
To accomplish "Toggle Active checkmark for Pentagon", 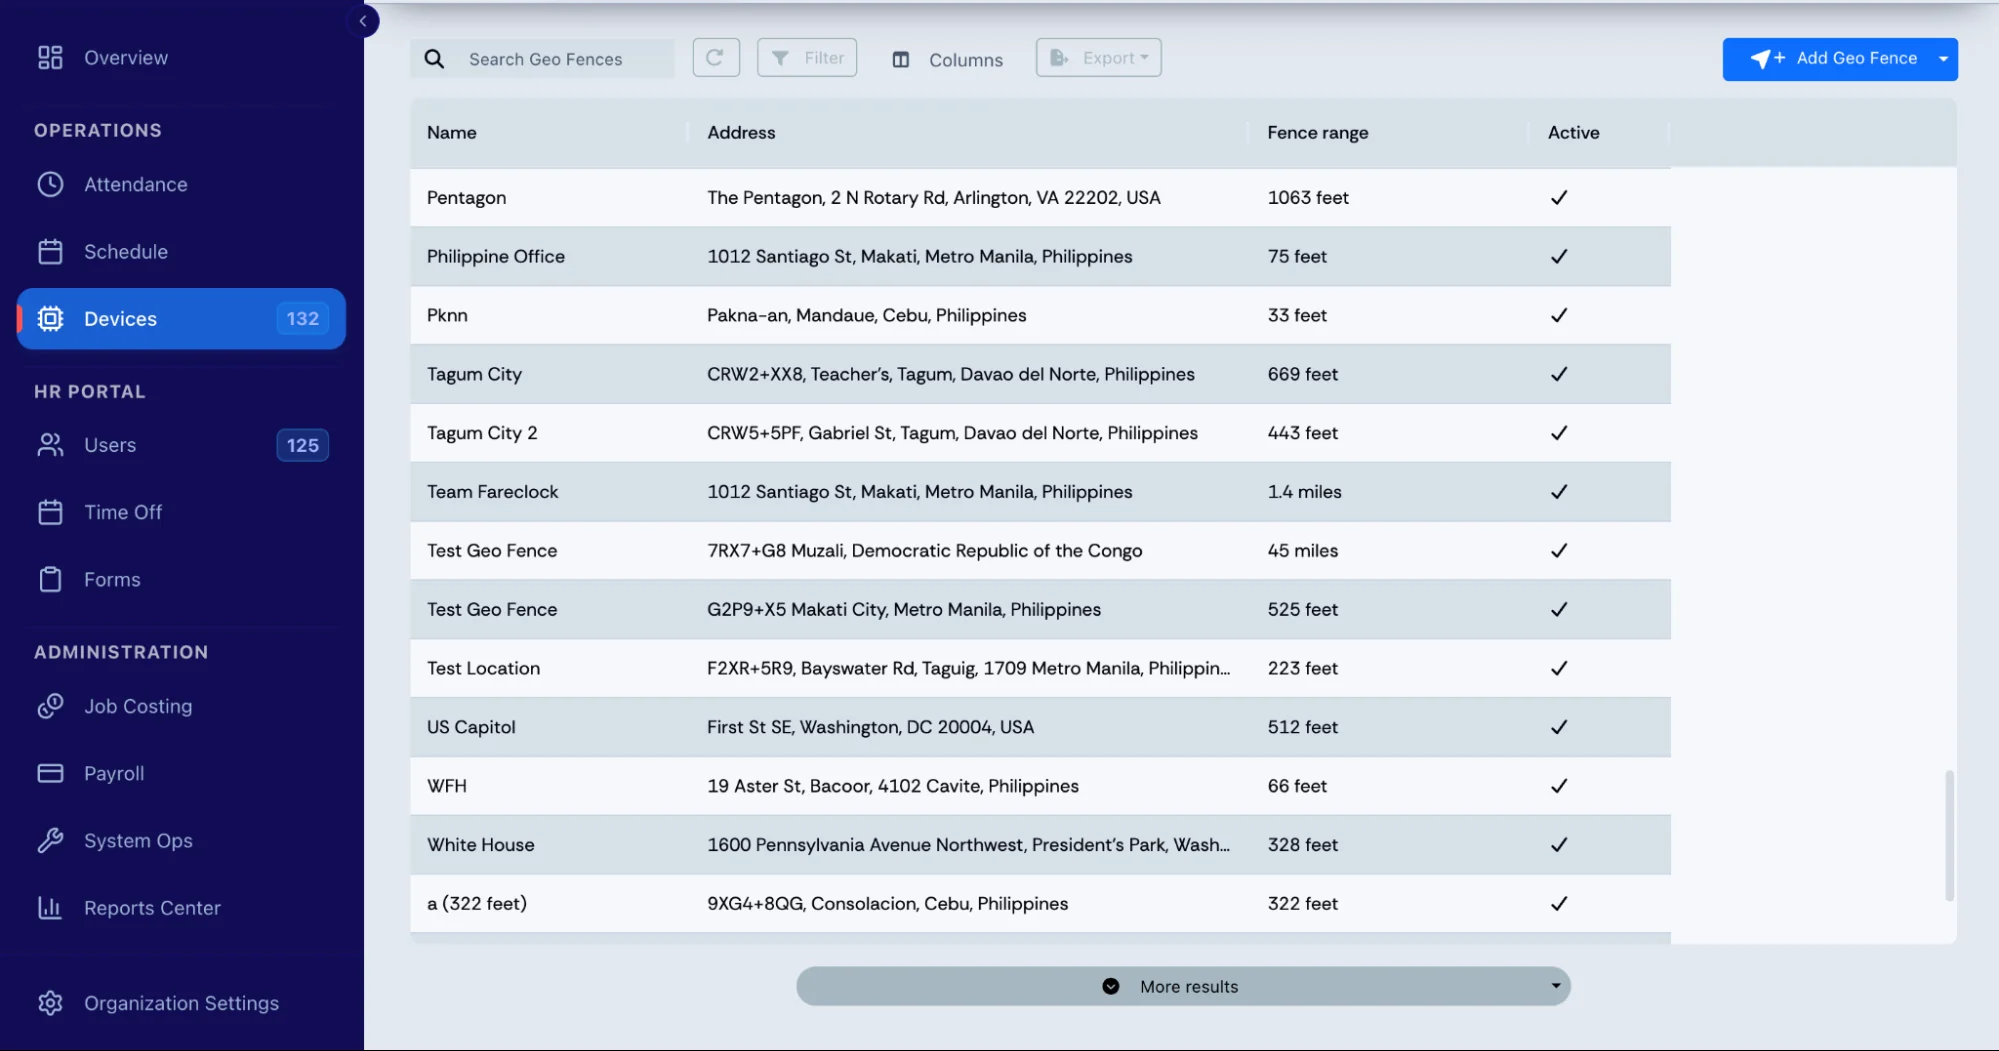I will pos(1559,198).
